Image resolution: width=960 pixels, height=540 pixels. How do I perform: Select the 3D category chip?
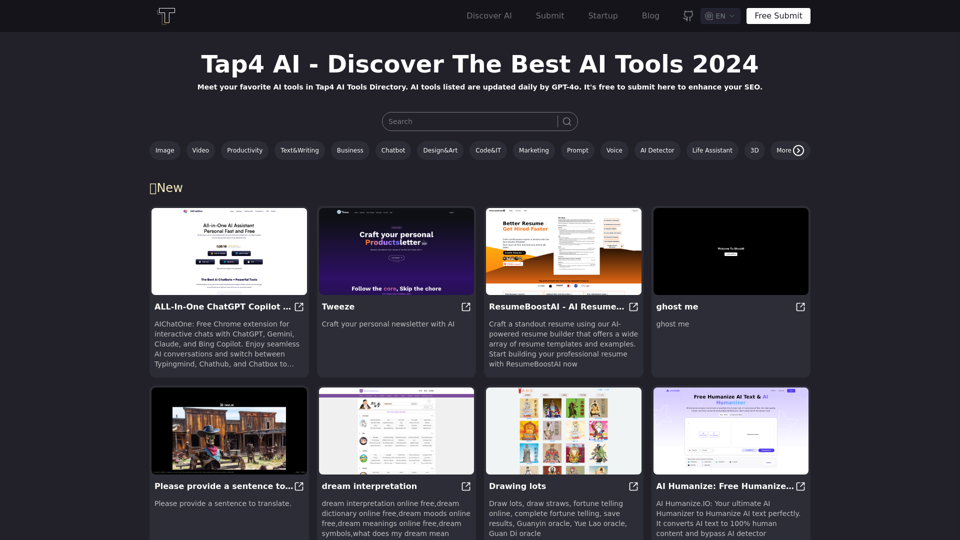pos(754,151)
